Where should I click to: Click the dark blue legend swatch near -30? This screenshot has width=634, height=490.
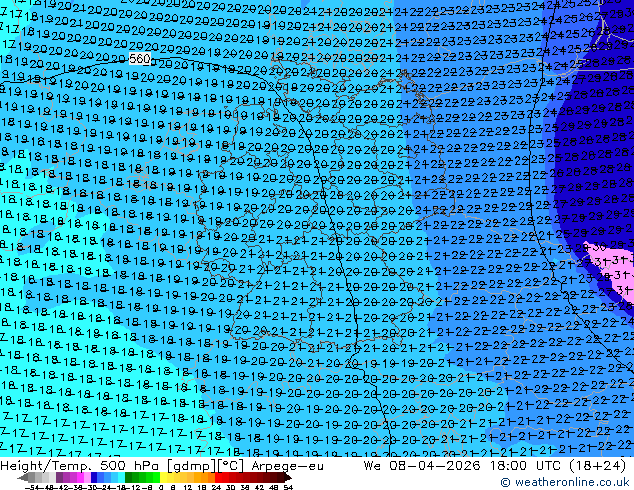(x=94, y=478)
